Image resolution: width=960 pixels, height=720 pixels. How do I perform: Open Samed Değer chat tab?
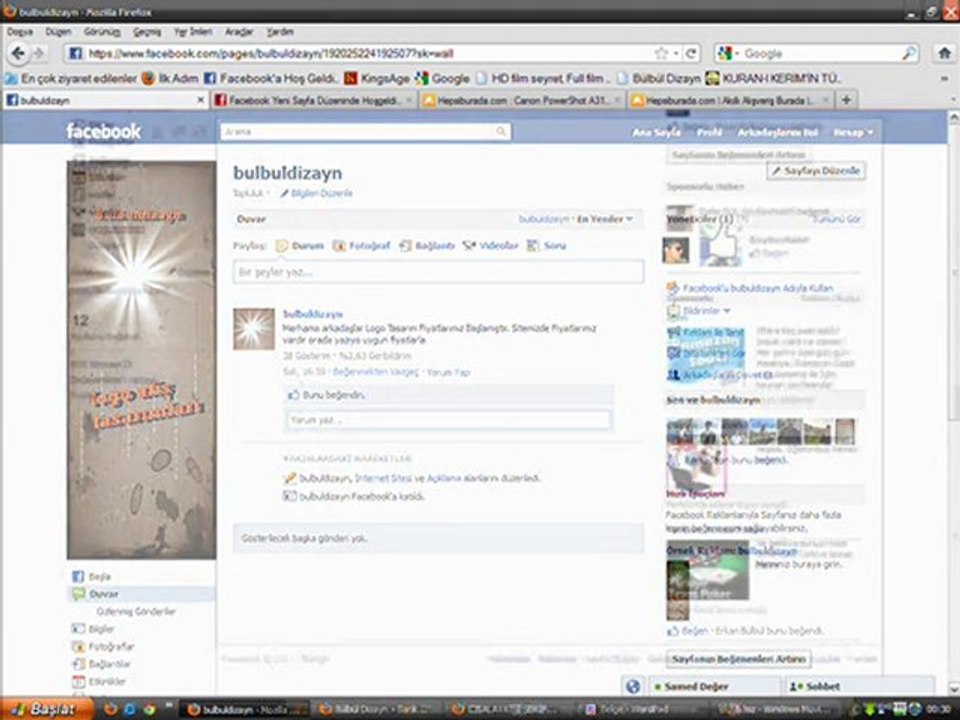(x=713, y=686)
